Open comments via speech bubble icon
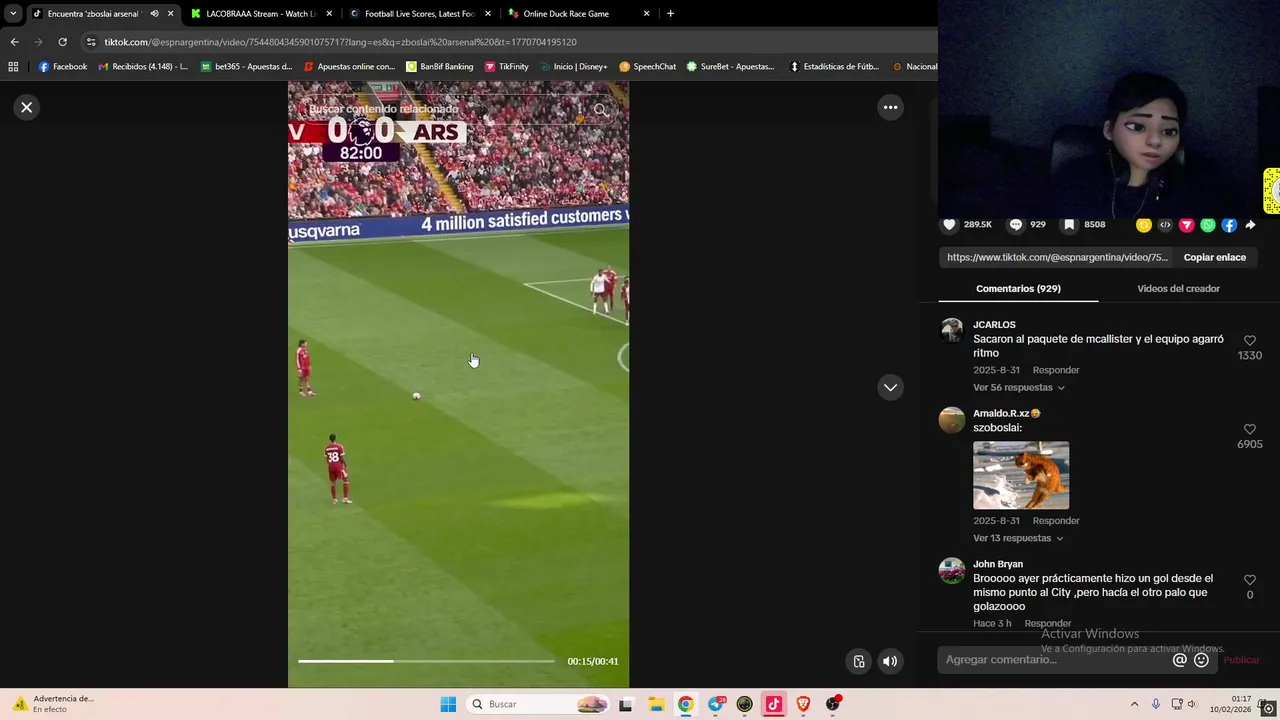Image resolution: width=1280 pixels, height=720 pixels. [1016, 225]
